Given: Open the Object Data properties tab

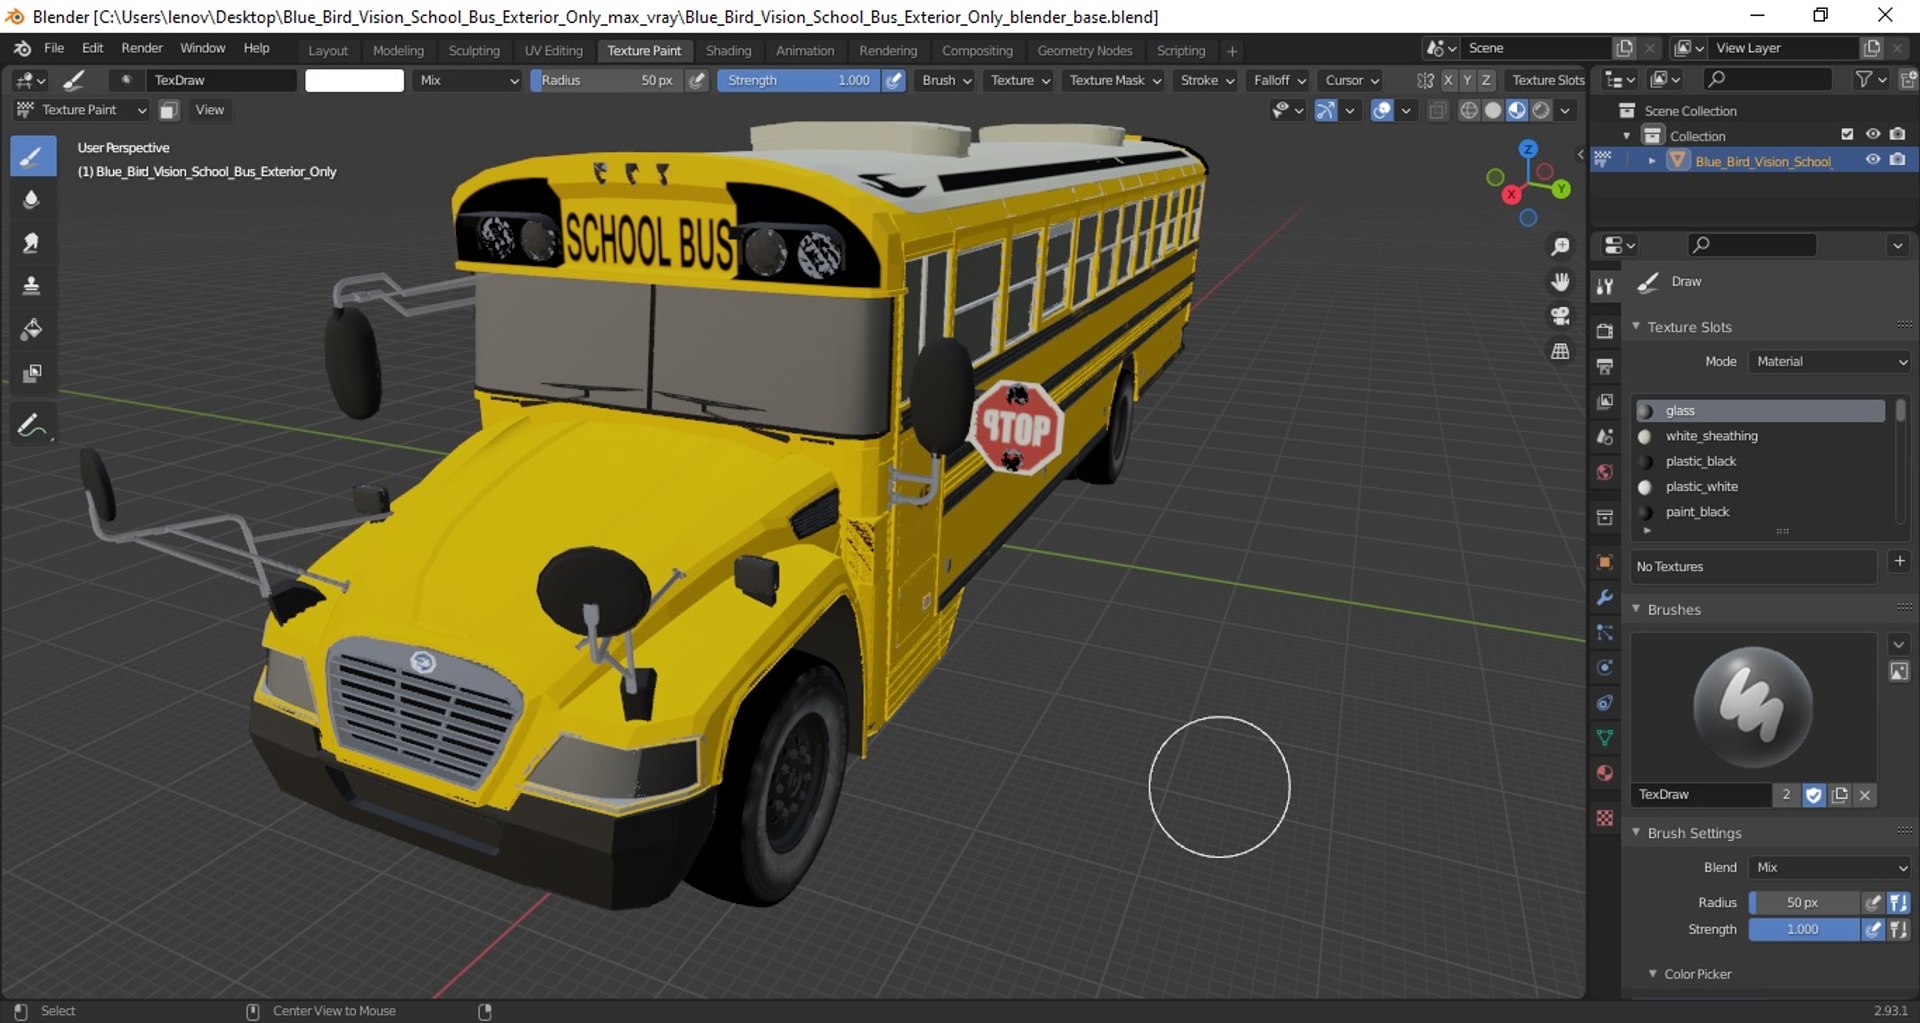Looking at the screenshot, I should click(1605, 738).
